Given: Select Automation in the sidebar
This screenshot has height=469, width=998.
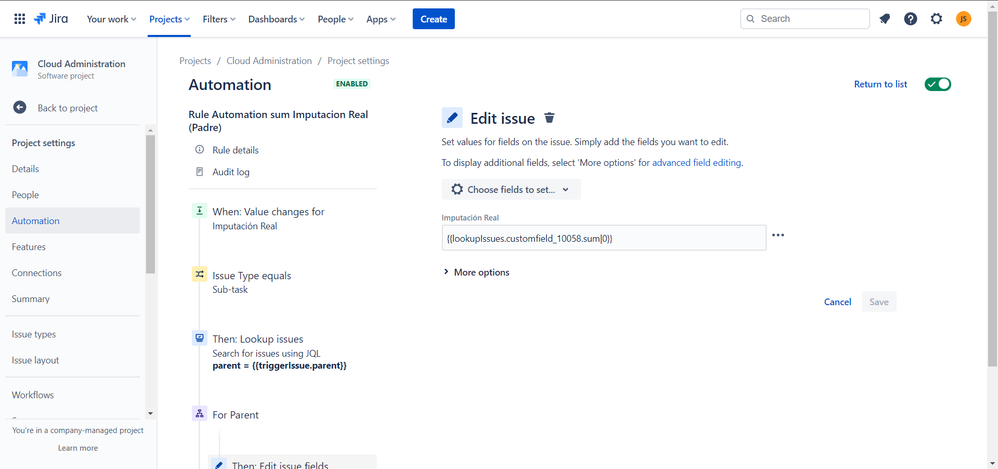Looking at the screenshot, I should pos(73,221).
